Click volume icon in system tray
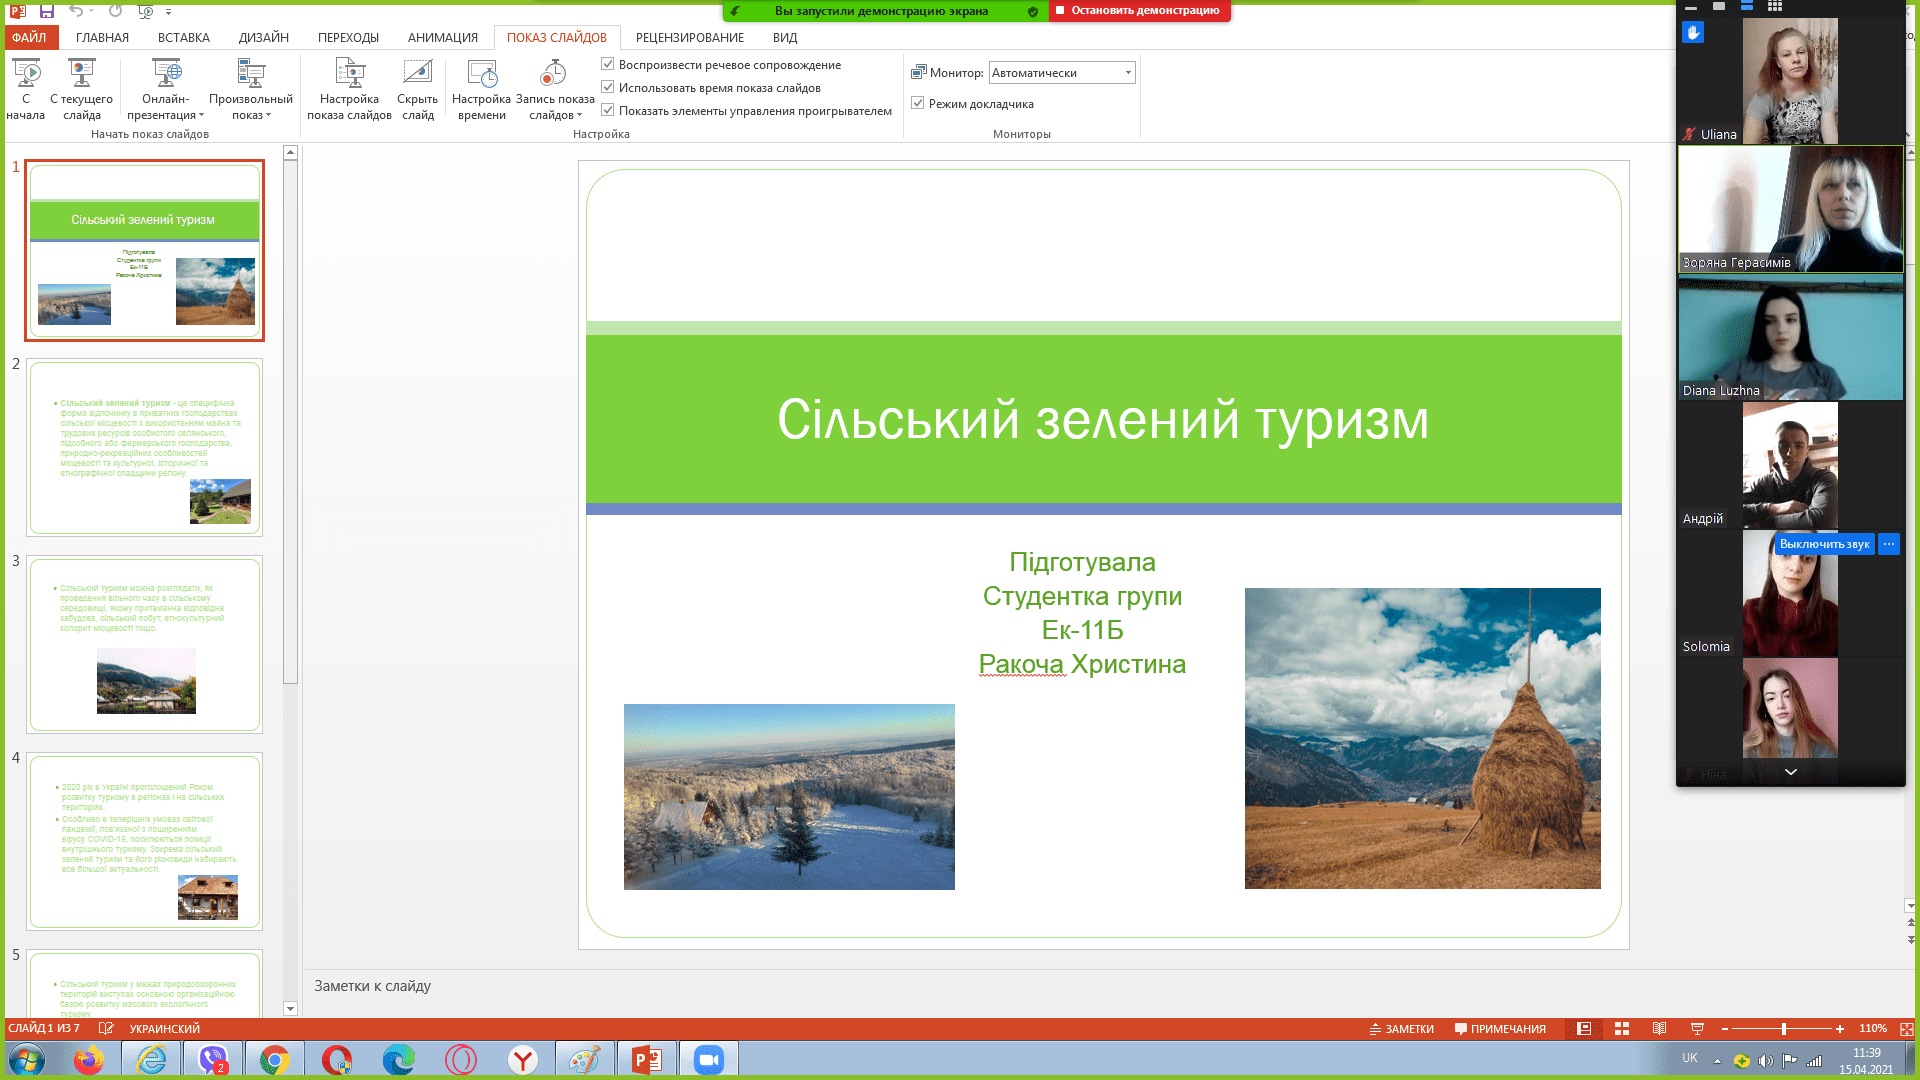 [x=1765, y=1061]
